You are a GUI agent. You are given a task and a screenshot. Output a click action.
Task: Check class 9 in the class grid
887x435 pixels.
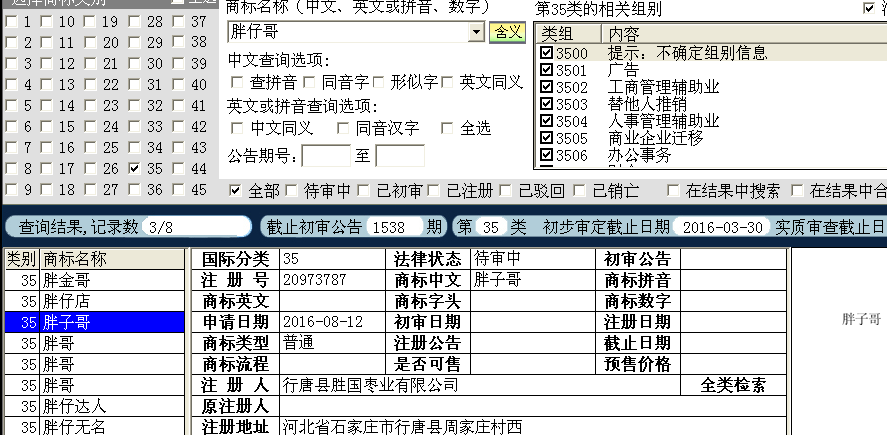point(11,189)
